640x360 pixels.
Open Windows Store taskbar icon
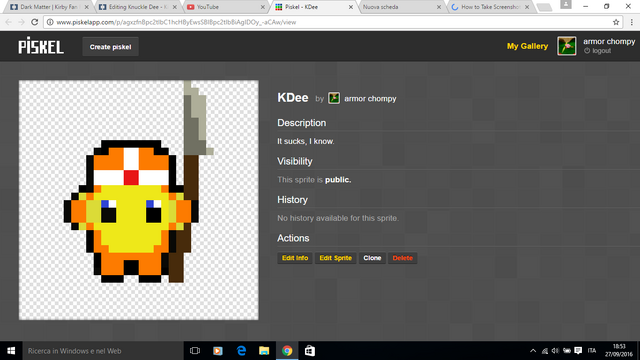(310, 351)
